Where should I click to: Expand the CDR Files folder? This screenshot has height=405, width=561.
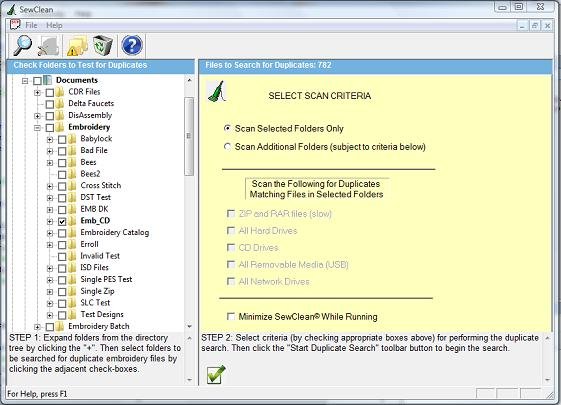pos(37,93)
